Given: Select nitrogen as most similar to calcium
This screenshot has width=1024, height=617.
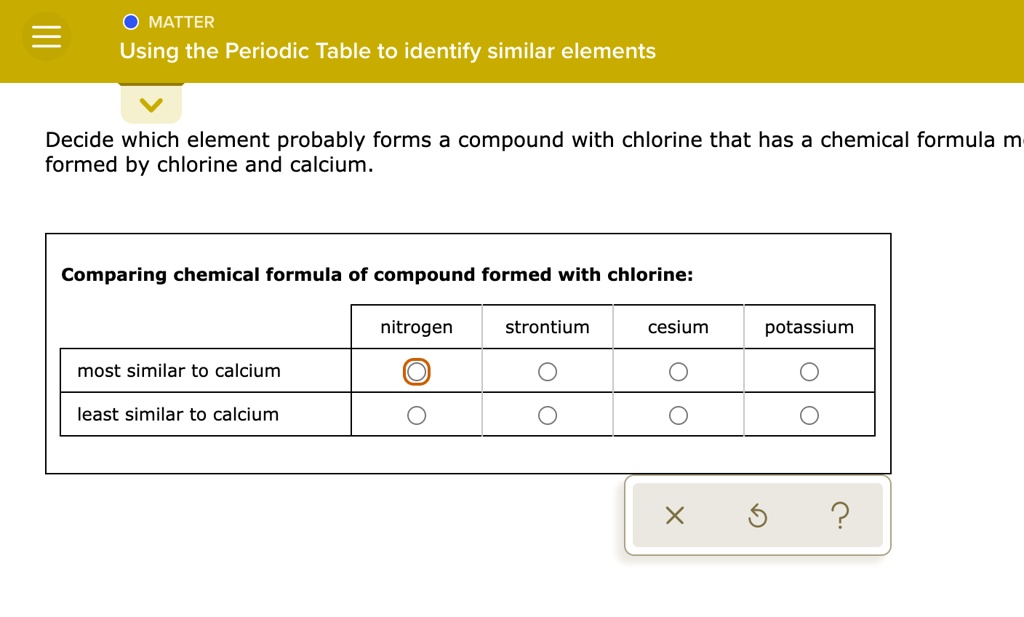Looking at the screenshot, I should pos(417,372).
